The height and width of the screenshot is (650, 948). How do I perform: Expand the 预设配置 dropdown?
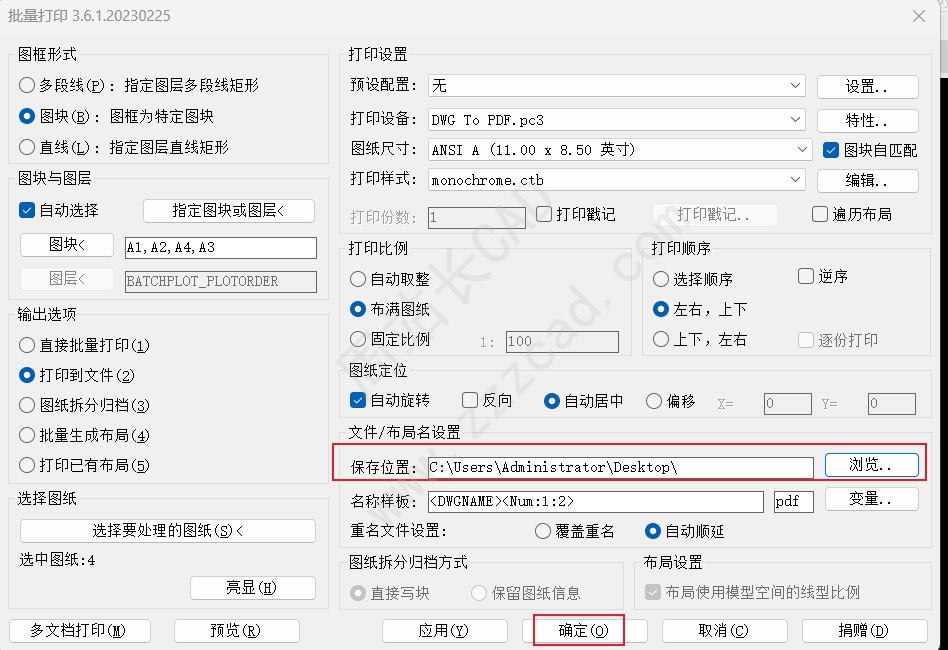click(x=794, y=87)
